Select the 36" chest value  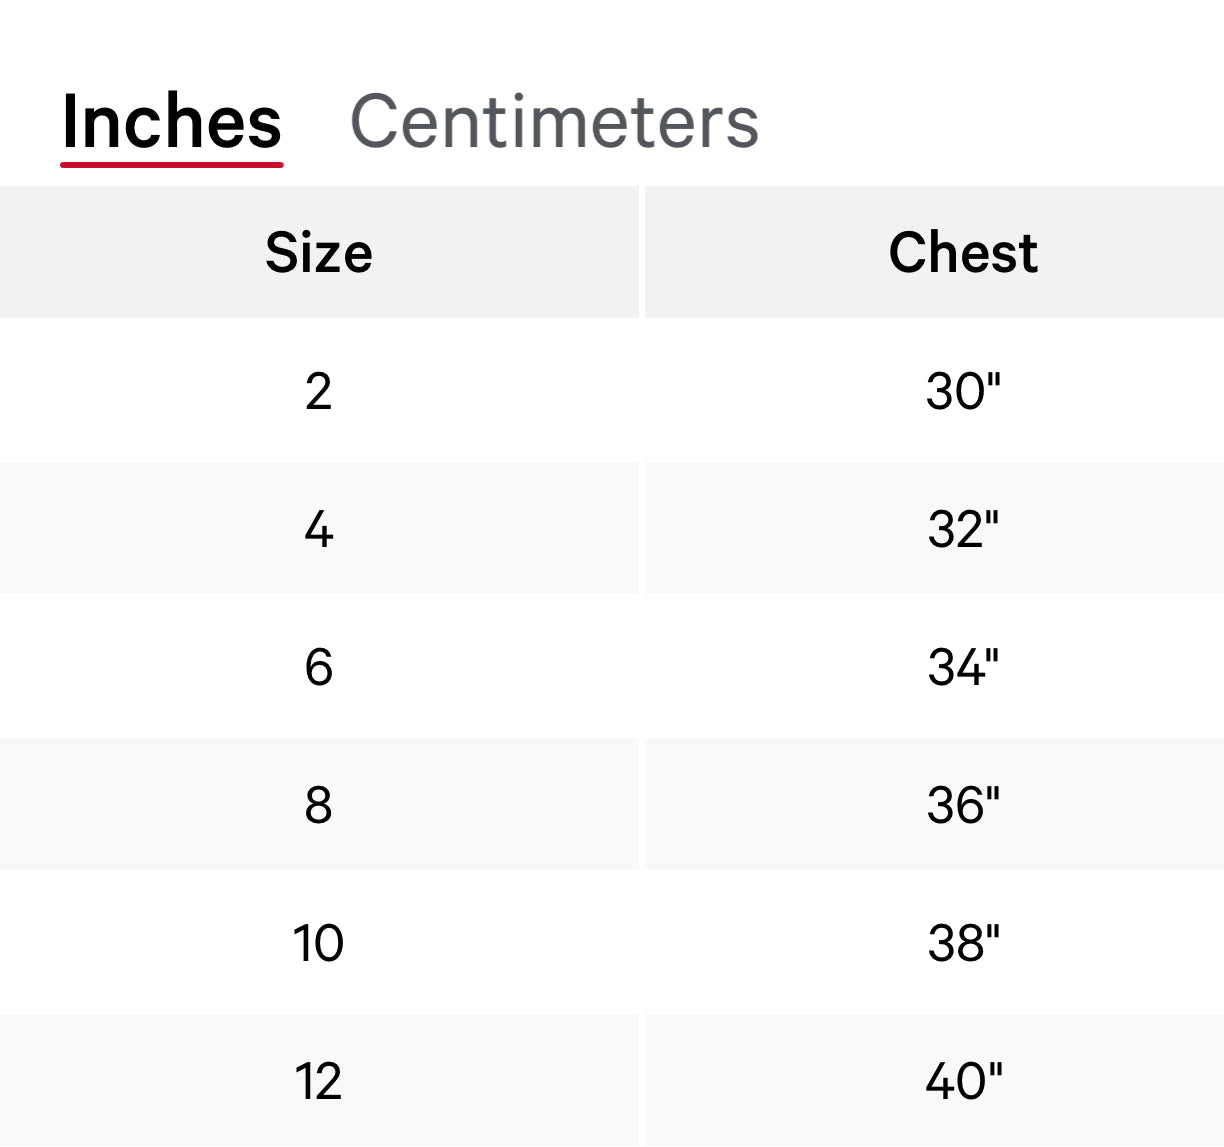(963, 804)
